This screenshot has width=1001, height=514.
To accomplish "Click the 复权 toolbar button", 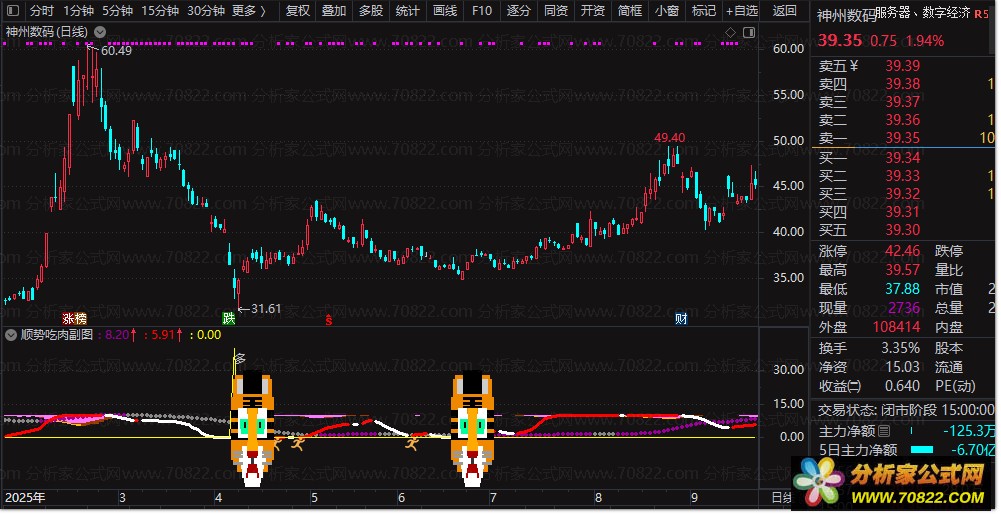I will [297, 11].
